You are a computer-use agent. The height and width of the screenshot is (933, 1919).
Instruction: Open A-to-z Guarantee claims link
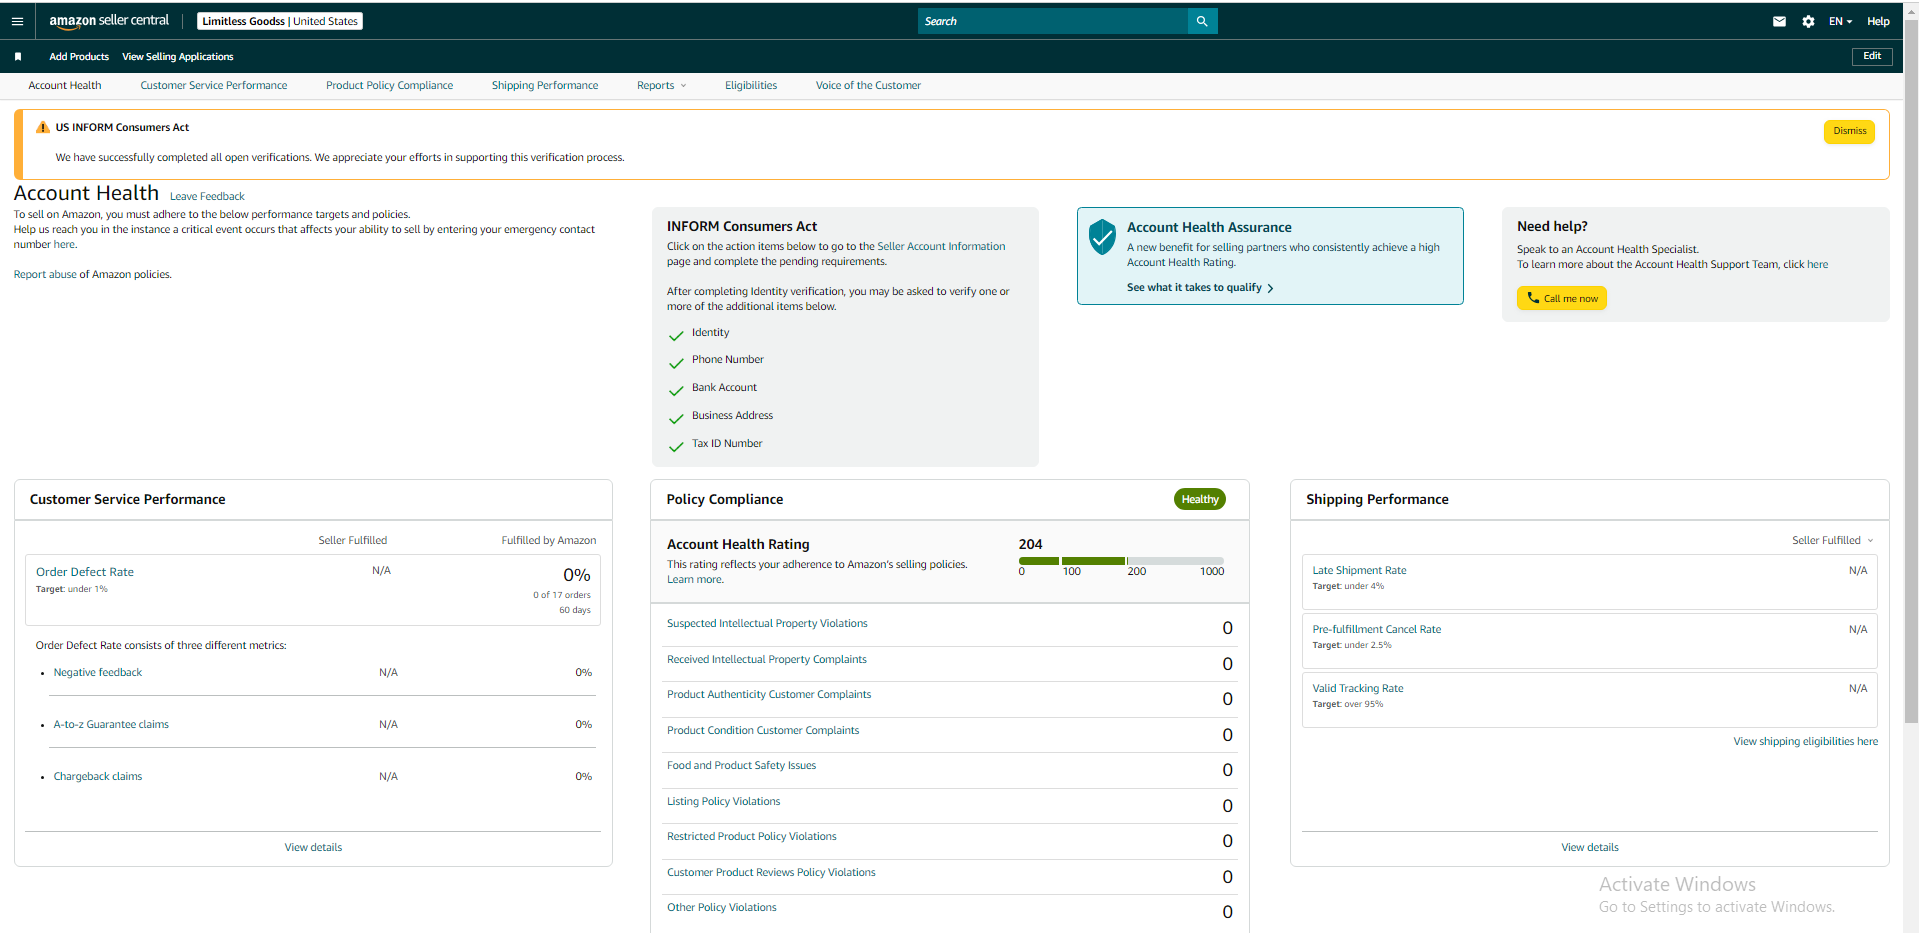pos(111,725)
